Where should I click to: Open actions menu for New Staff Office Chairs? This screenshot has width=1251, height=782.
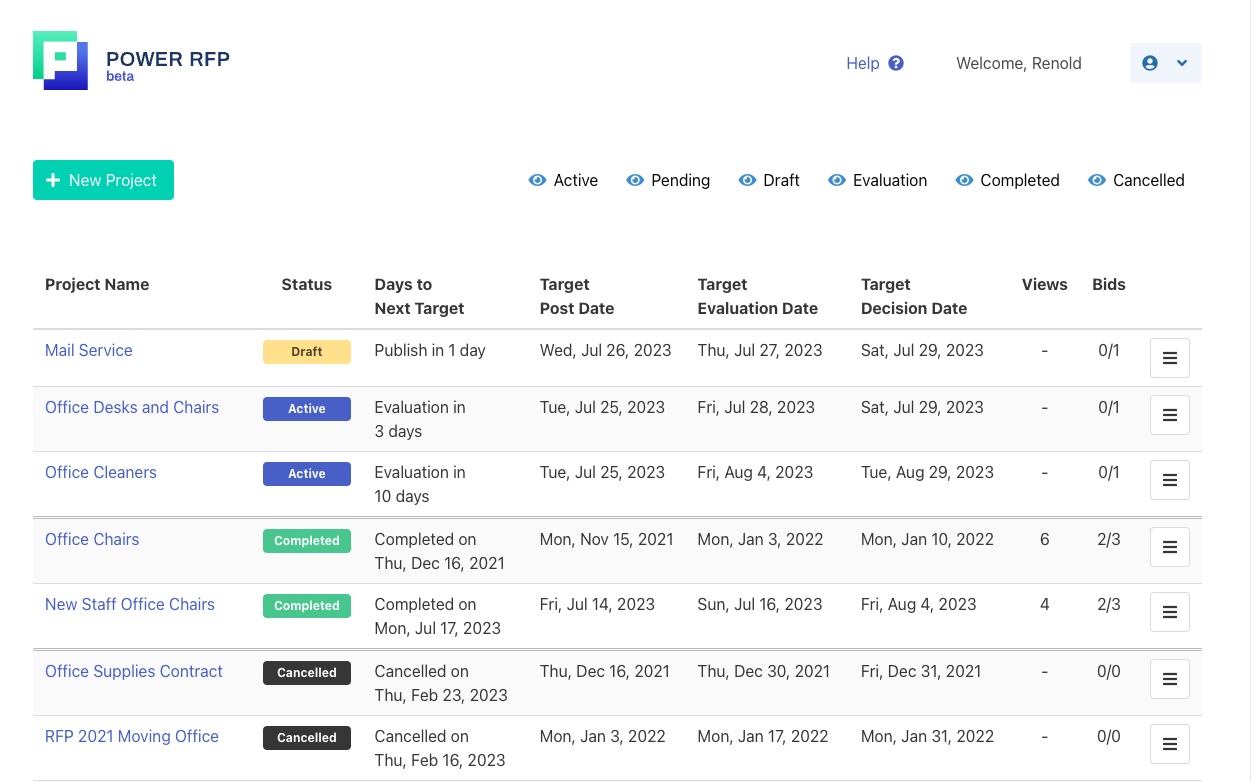point(1169,611)
